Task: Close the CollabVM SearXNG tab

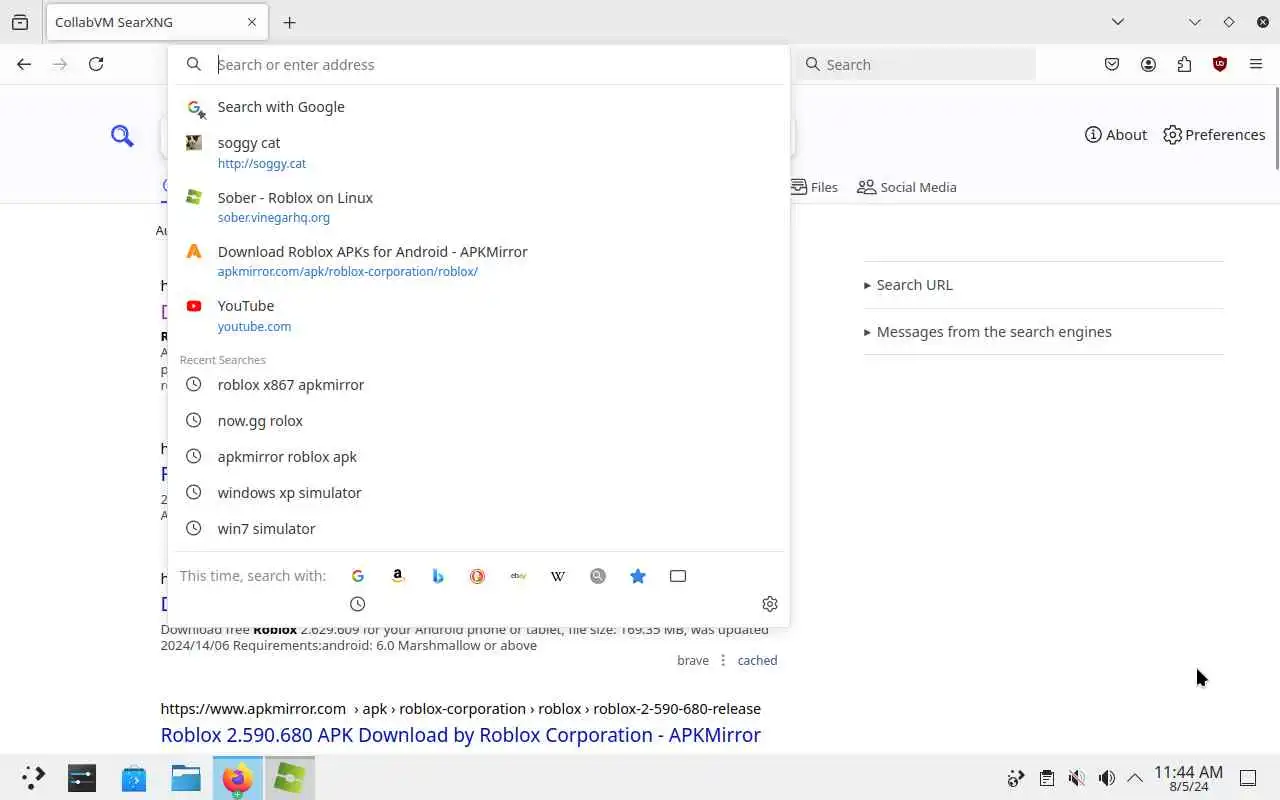Action: (x=252, y=22)
